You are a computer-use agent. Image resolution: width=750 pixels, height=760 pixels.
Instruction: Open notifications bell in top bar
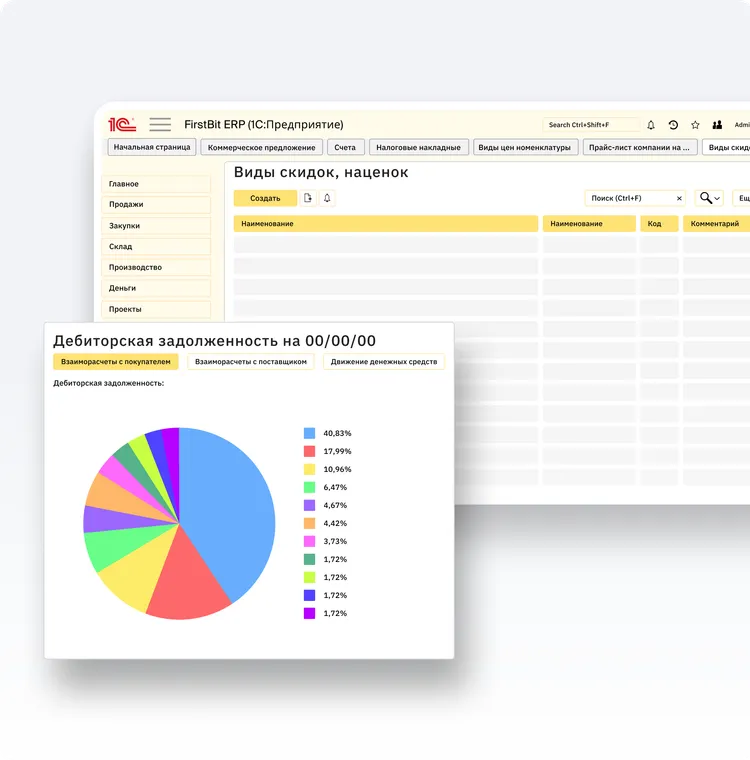[651, 125]
